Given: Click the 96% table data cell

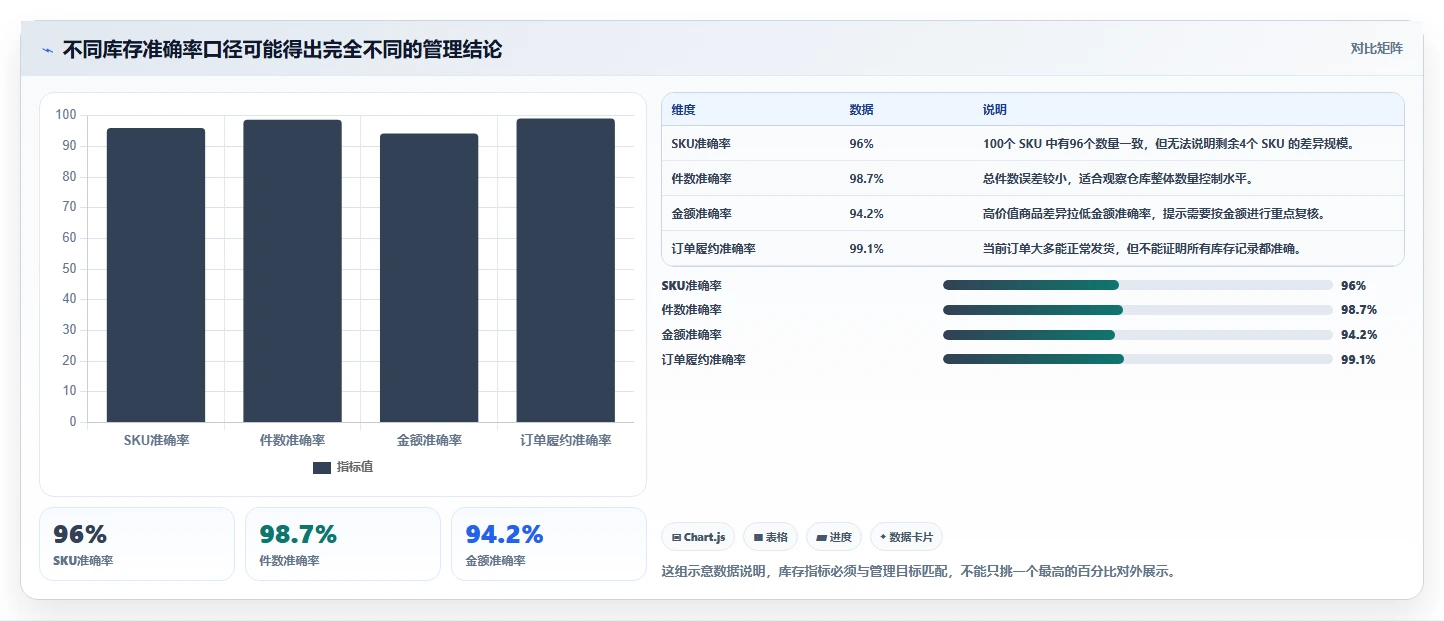Looking at the screenshot, I should [861, 144].
